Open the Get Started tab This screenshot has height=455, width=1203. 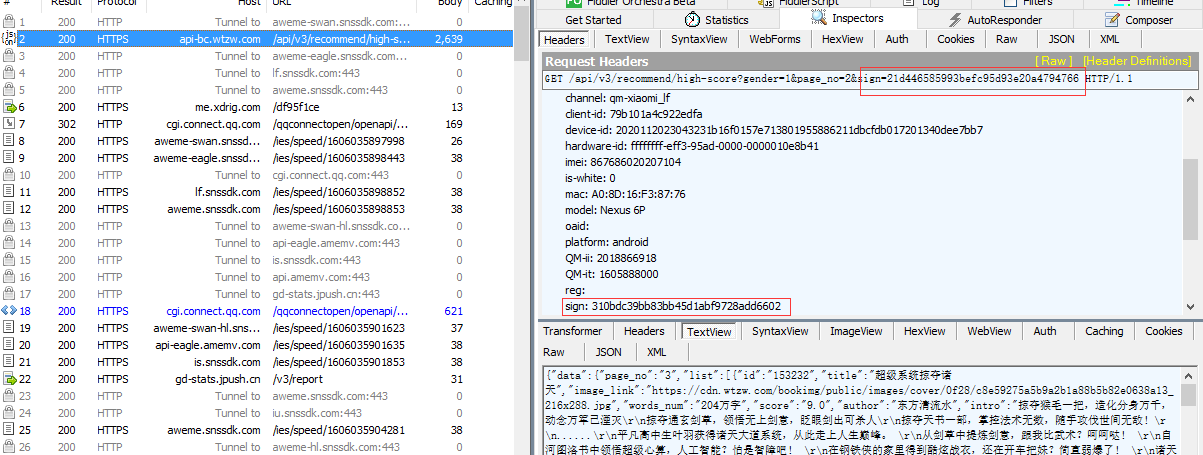point(593,19)
